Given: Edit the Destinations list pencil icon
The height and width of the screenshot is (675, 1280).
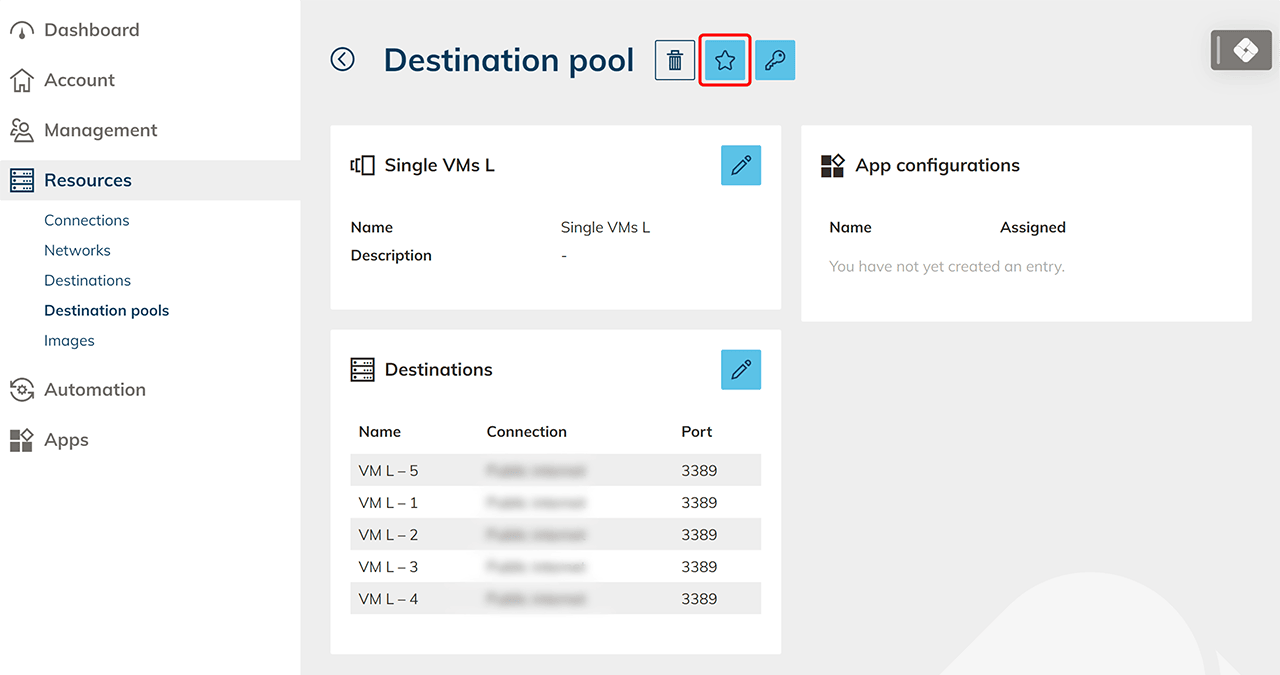Looking at the screenshot, I should click(x=741, y=370).
